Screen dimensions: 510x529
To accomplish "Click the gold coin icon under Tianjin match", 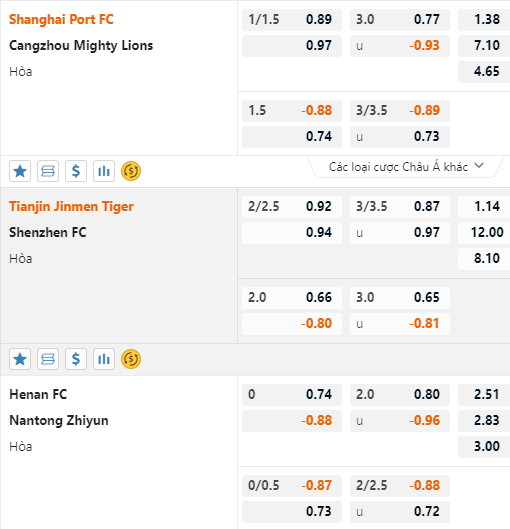I will [131, 359].
